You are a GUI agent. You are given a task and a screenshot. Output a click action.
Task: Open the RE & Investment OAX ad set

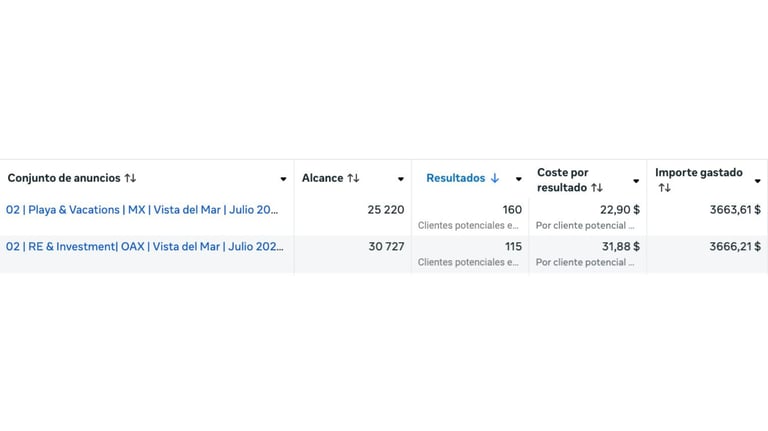[x=144, y=246]
